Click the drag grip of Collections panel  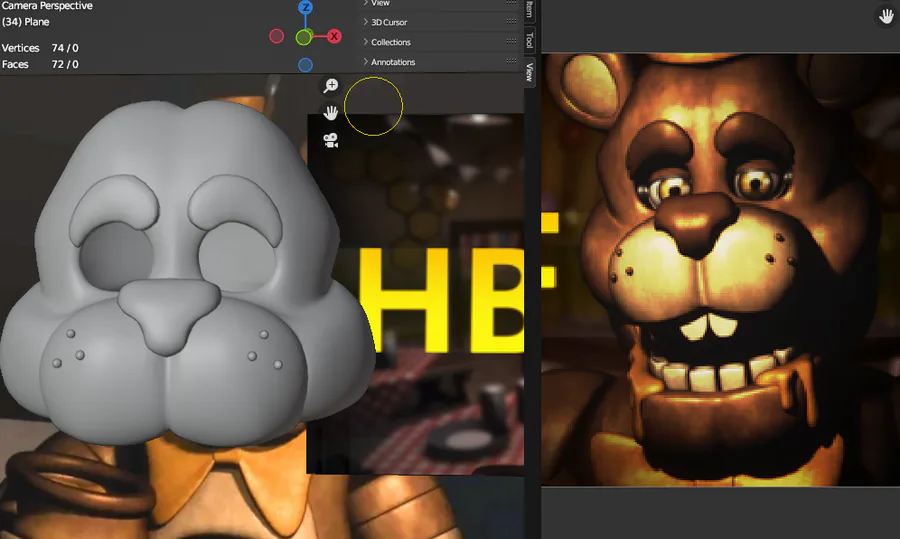click(511, 41)
